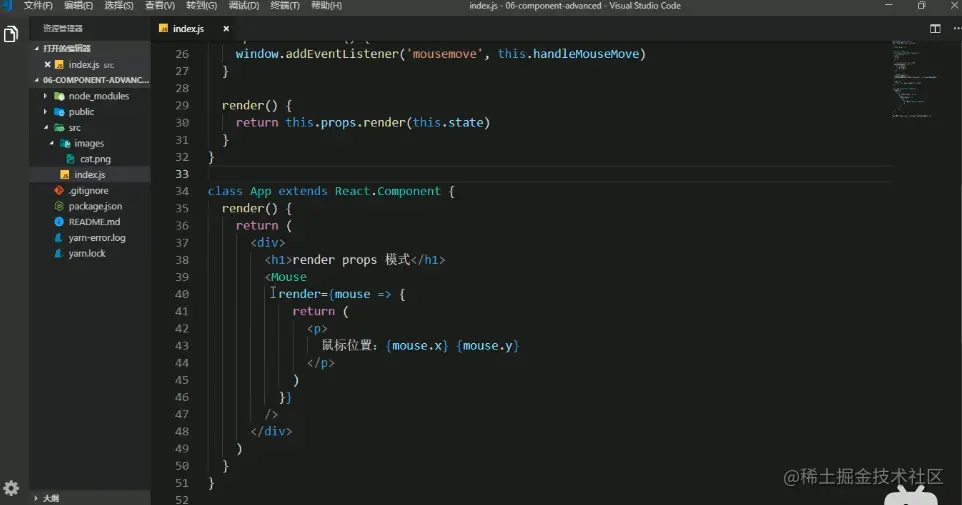Click the VS Code logo icon
This screenshot has width=962, height=505.
click(7, 6)
